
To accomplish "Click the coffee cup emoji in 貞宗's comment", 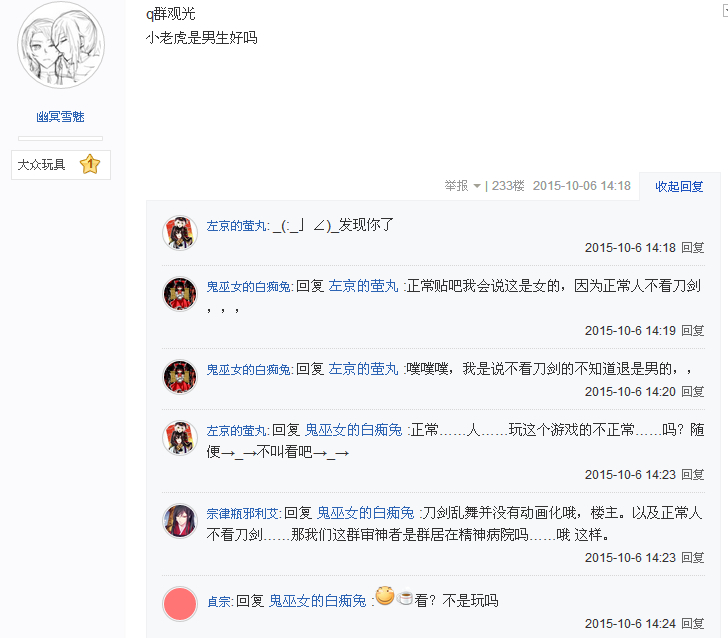I will click(x=405, y=598).
